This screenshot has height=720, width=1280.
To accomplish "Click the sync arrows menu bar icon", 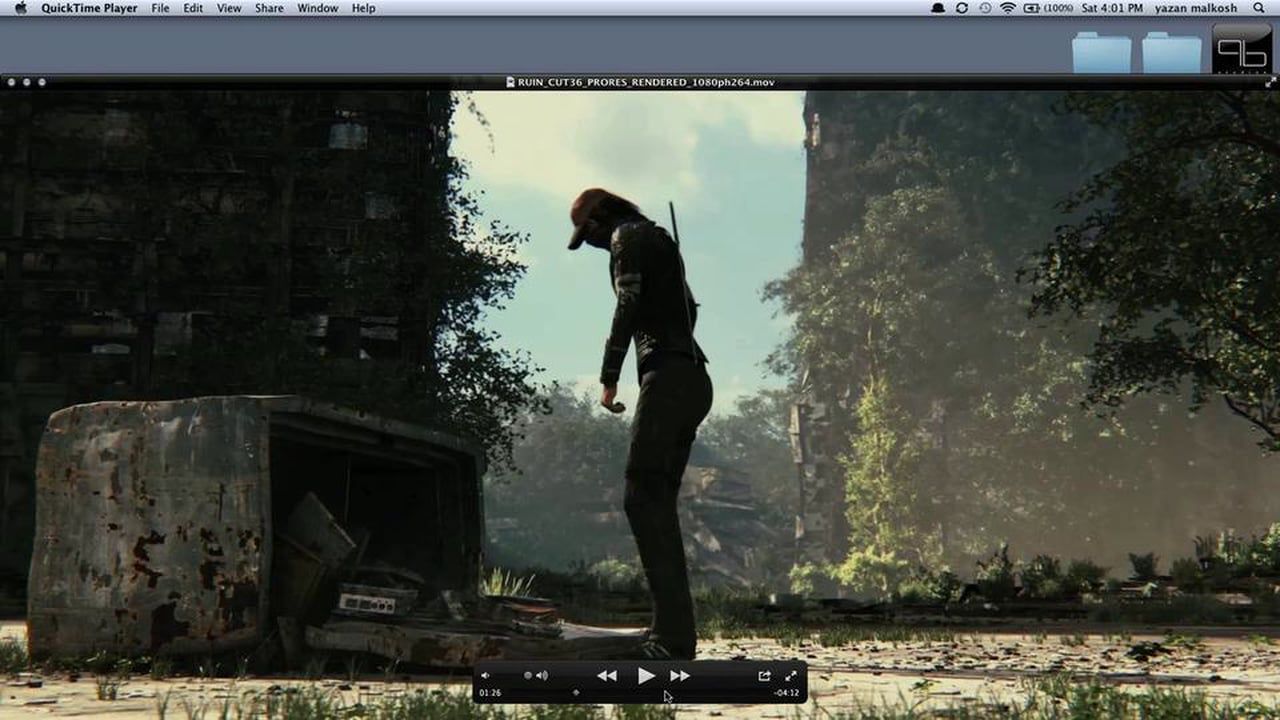I will [x=962, y=8].
